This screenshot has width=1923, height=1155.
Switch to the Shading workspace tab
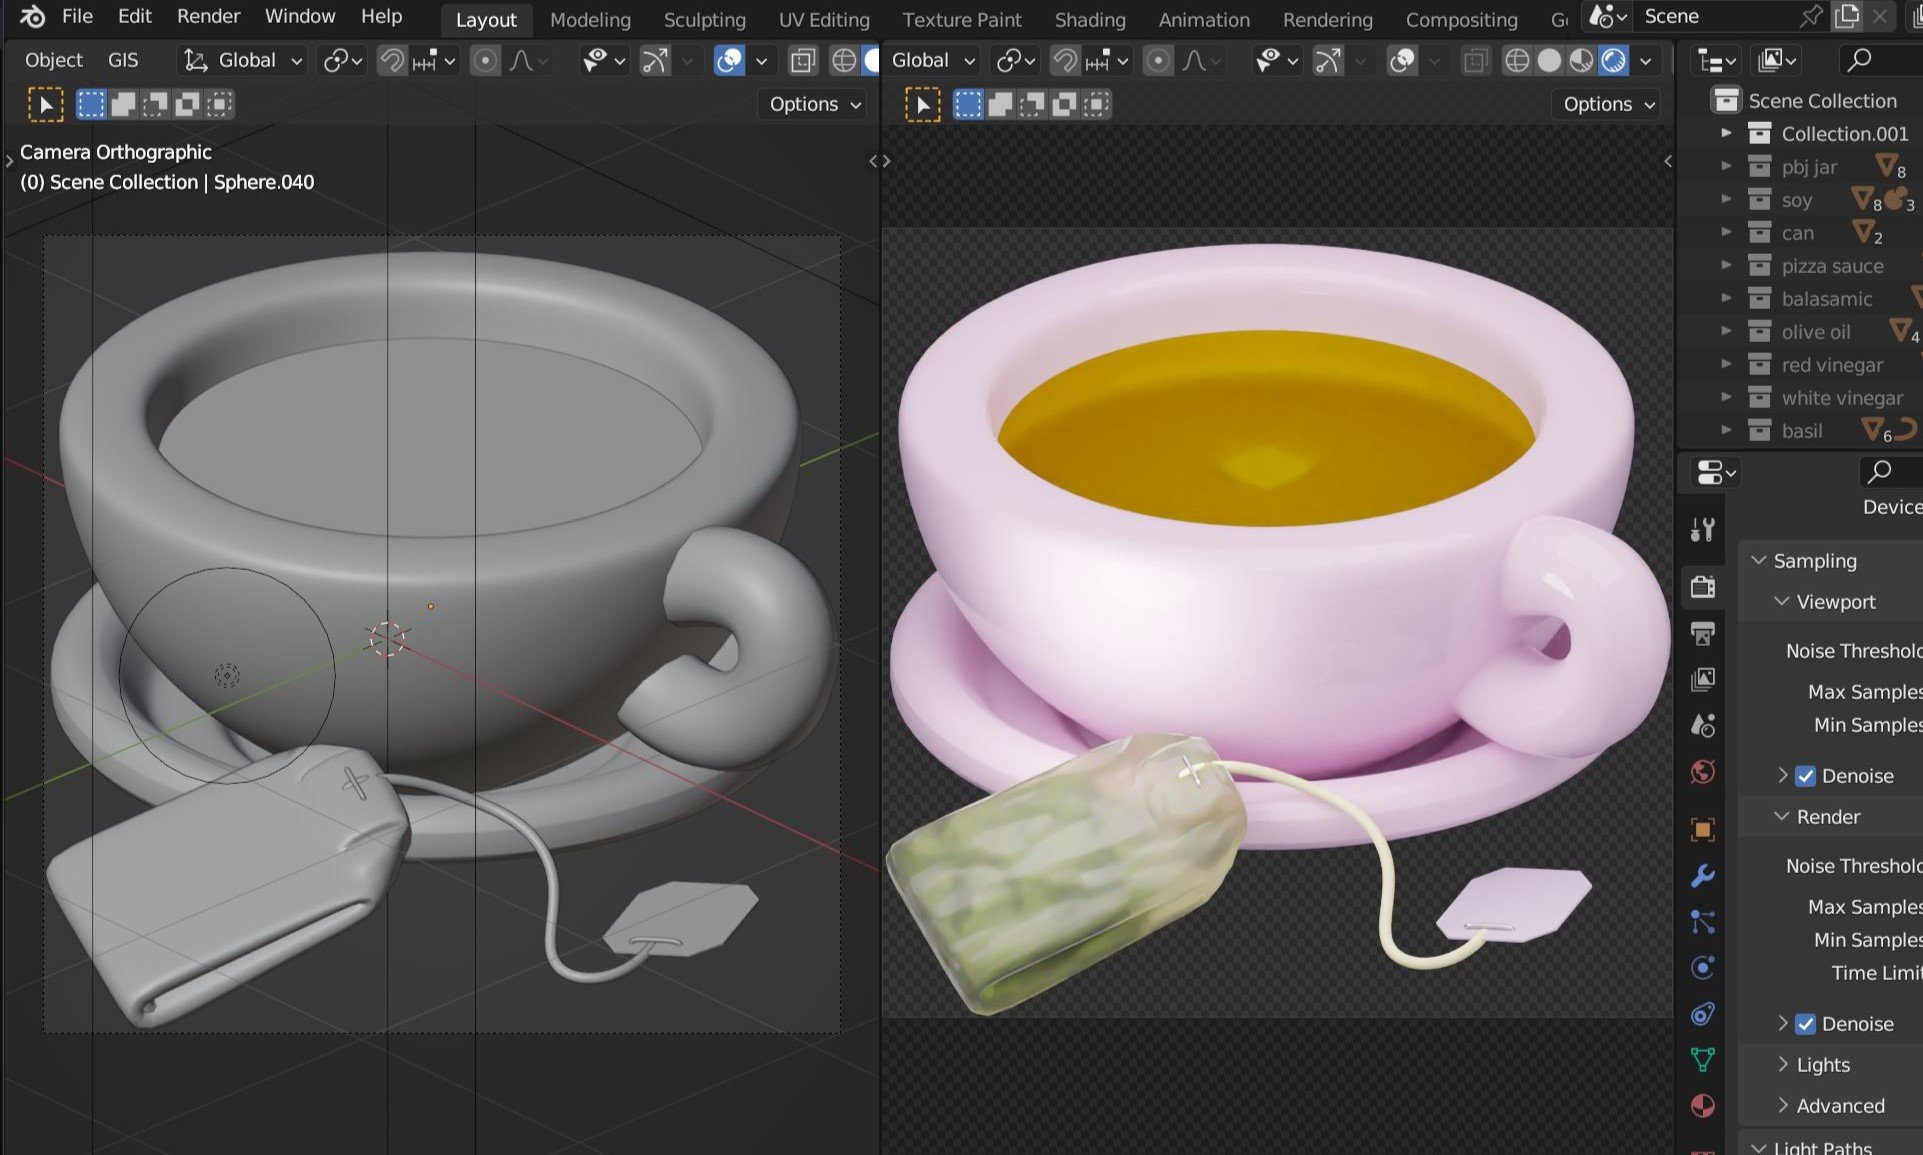pos(1089,19)
